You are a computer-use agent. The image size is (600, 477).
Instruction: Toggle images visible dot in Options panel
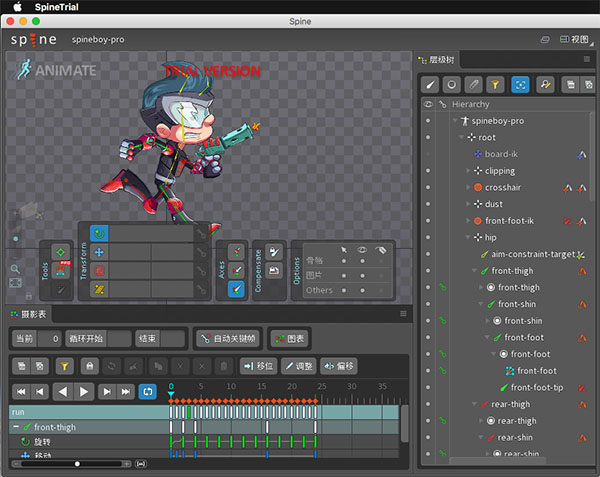(x=362, y=275)
